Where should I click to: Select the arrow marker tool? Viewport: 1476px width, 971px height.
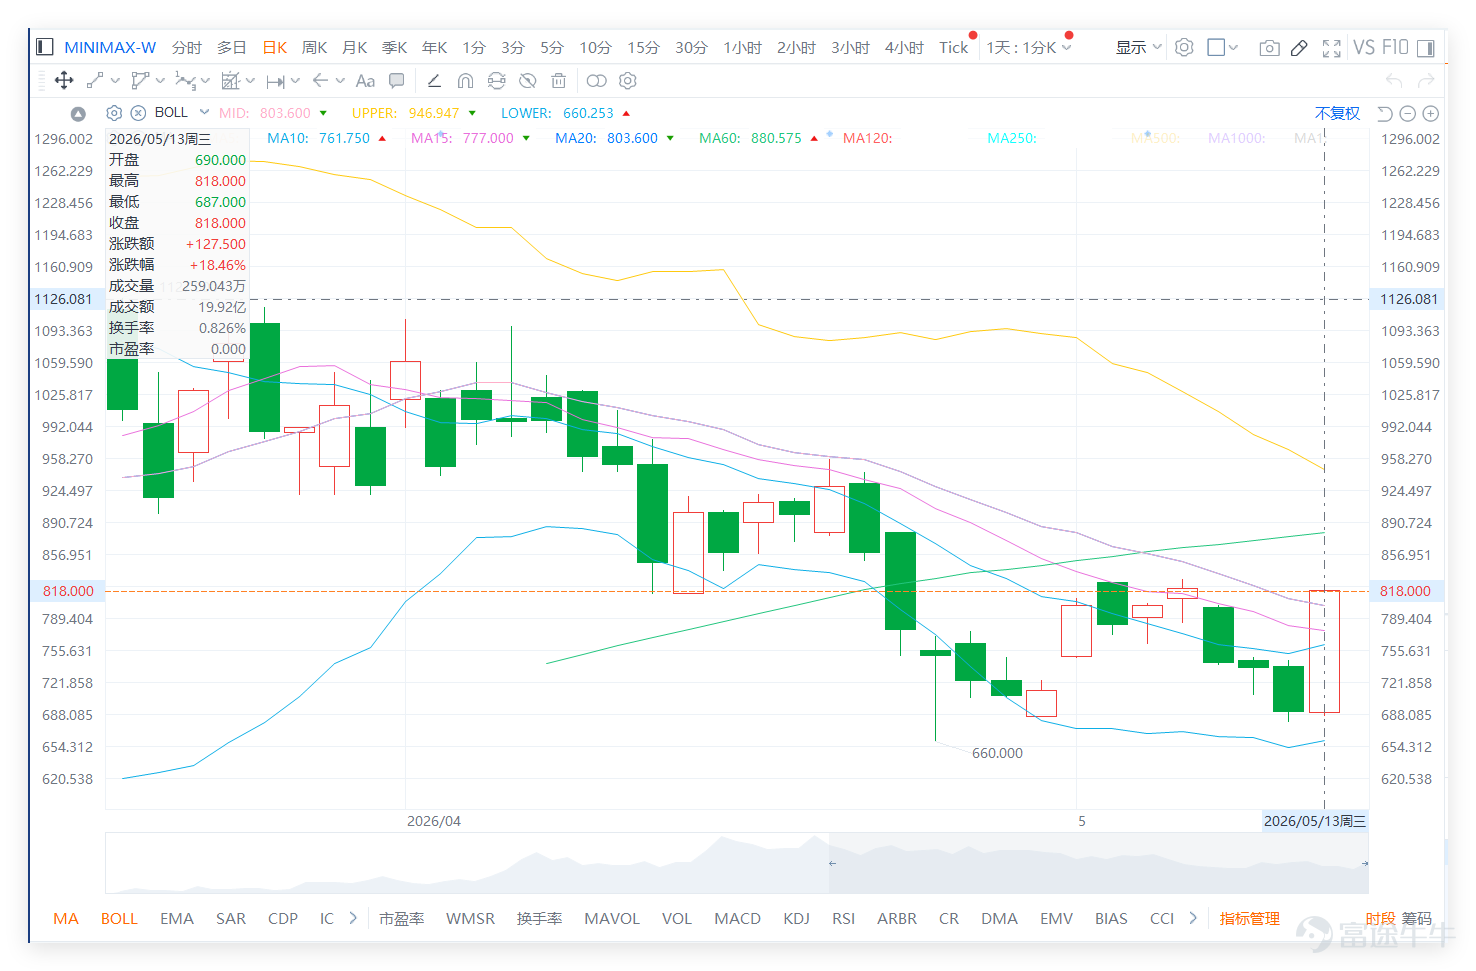point(320,81)
